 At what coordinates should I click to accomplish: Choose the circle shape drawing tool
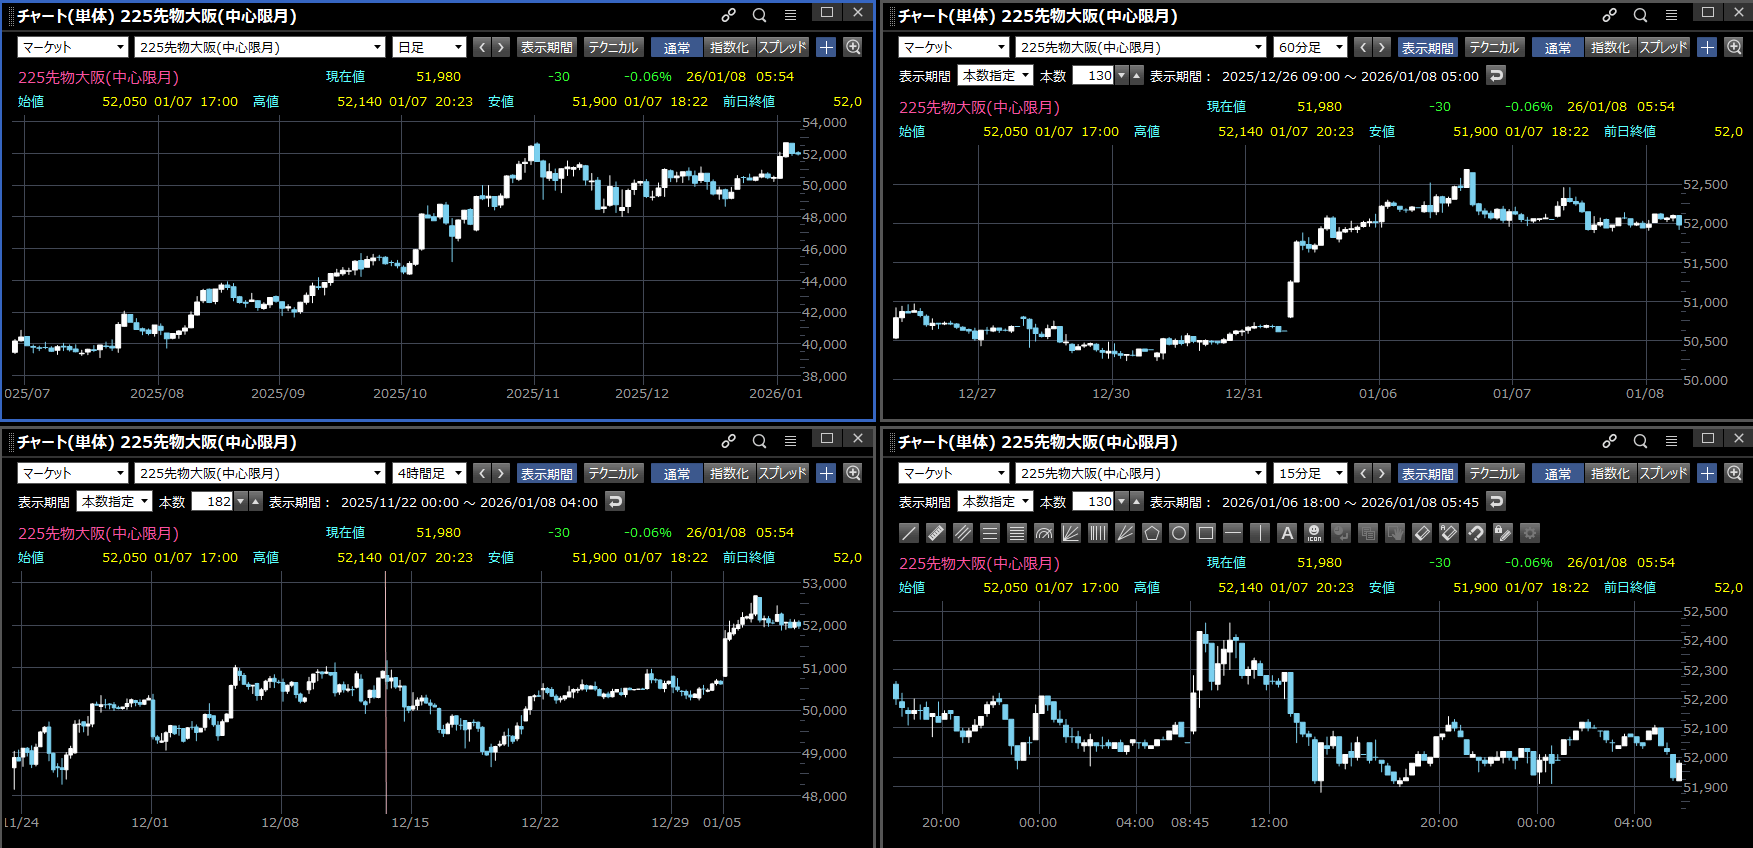click(x=1179, y=533)
